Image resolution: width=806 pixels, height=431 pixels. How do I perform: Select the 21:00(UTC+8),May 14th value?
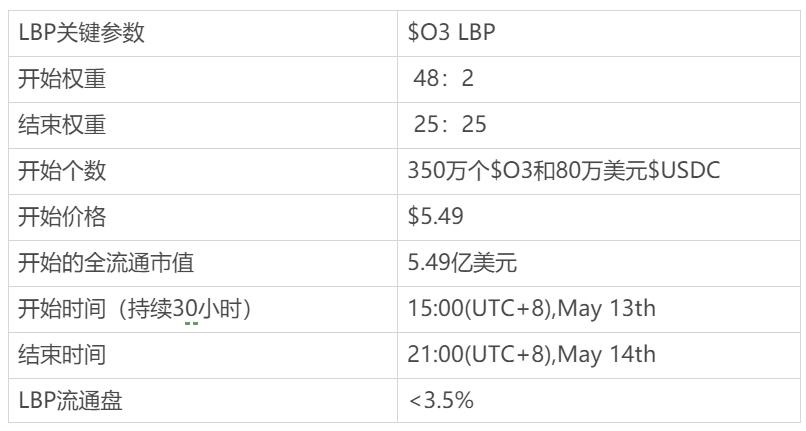(x=531, y=355)
